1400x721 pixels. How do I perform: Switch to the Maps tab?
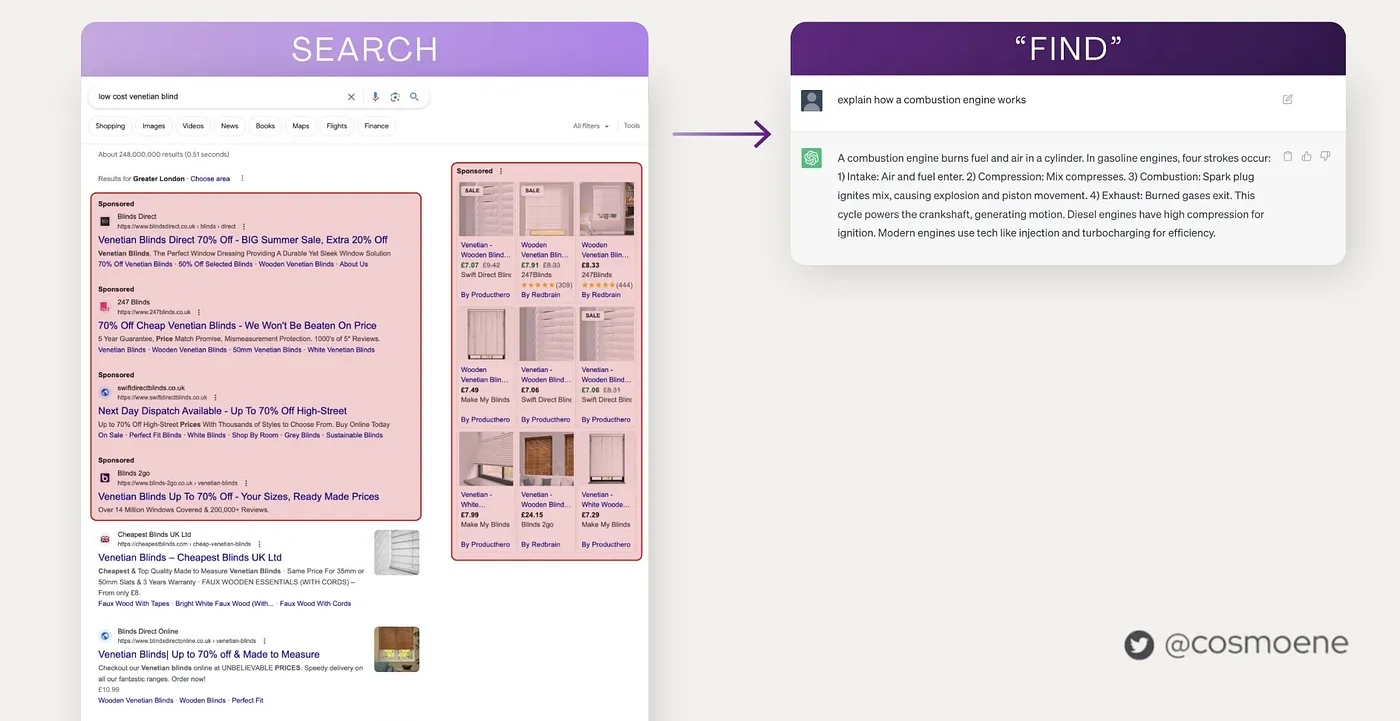[x=301, y=126]
